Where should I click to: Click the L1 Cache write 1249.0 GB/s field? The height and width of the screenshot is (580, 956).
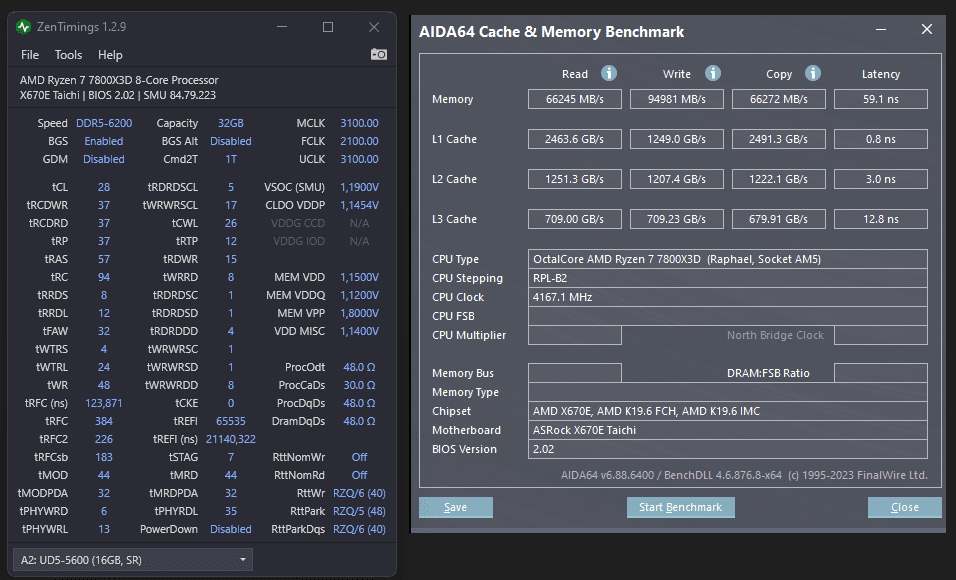tap(677, 139)
